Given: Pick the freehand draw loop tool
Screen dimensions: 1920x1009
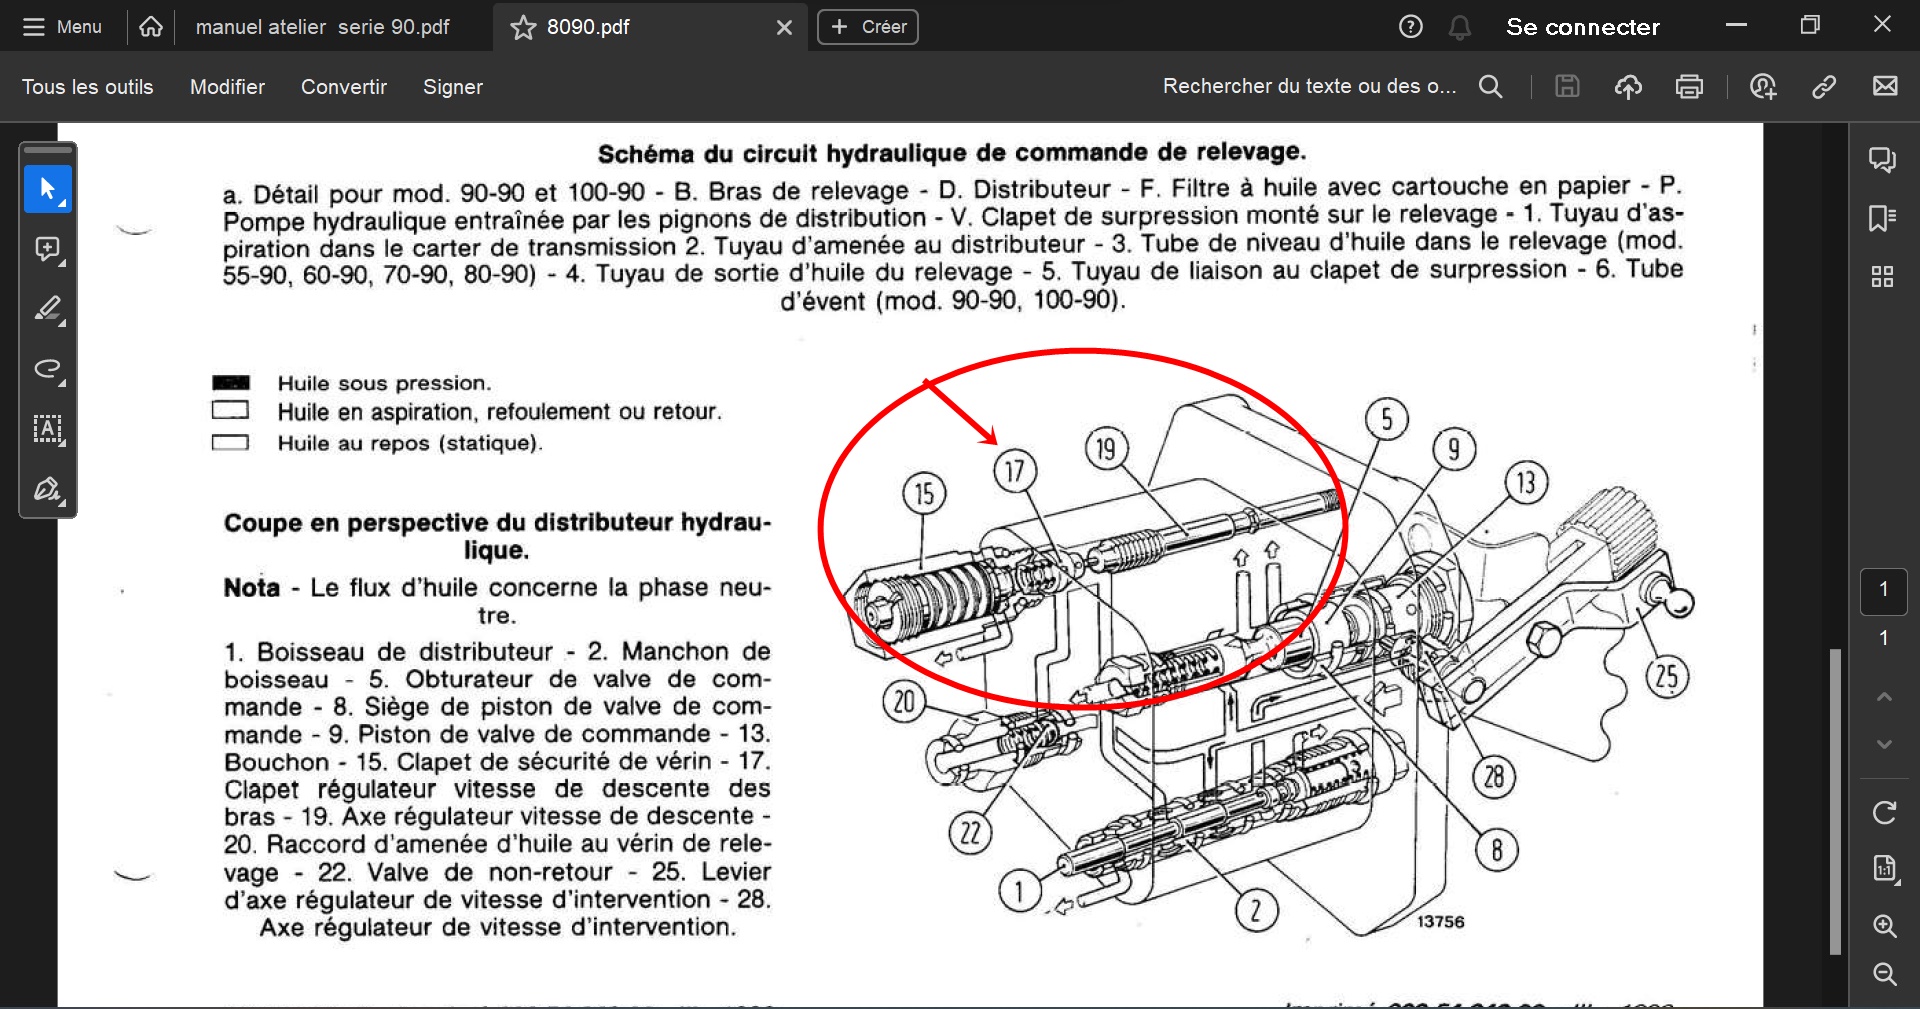Looking at the screenshot, I should click(x=47, y=369).
